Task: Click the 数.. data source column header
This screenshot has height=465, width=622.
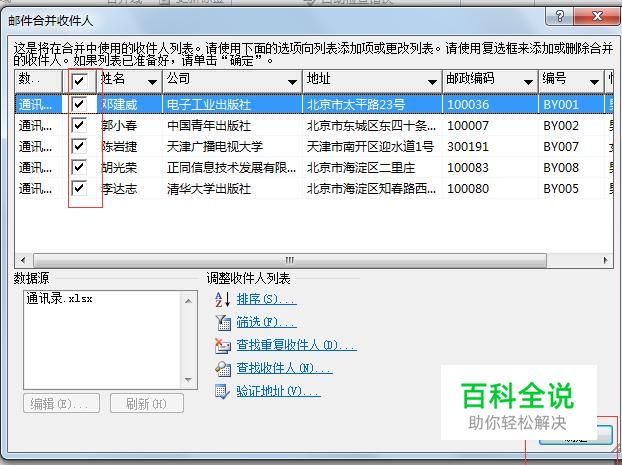Action: click(38, 81)
